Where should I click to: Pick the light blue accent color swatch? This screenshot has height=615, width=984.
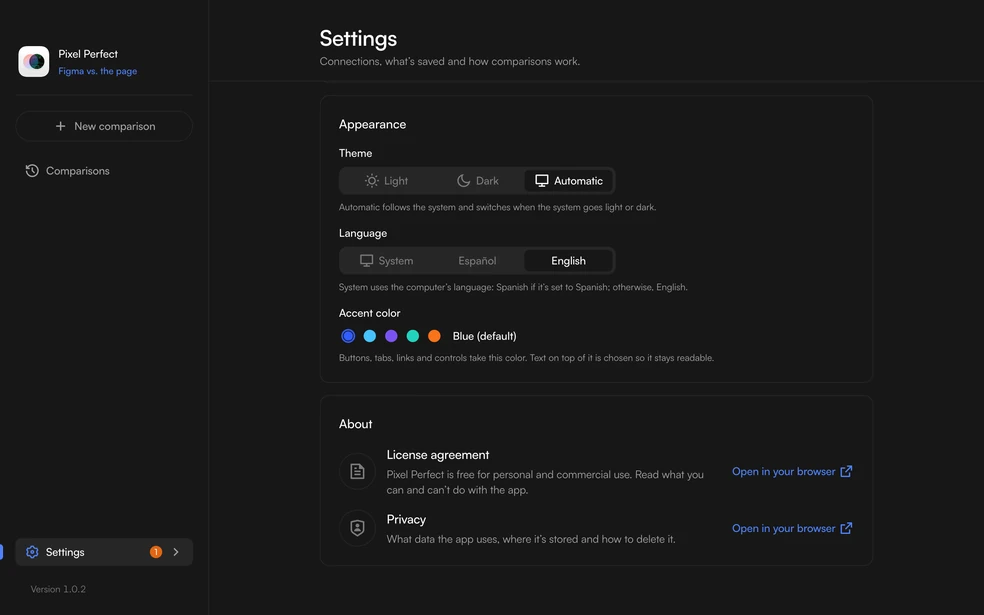pos(370,336)
